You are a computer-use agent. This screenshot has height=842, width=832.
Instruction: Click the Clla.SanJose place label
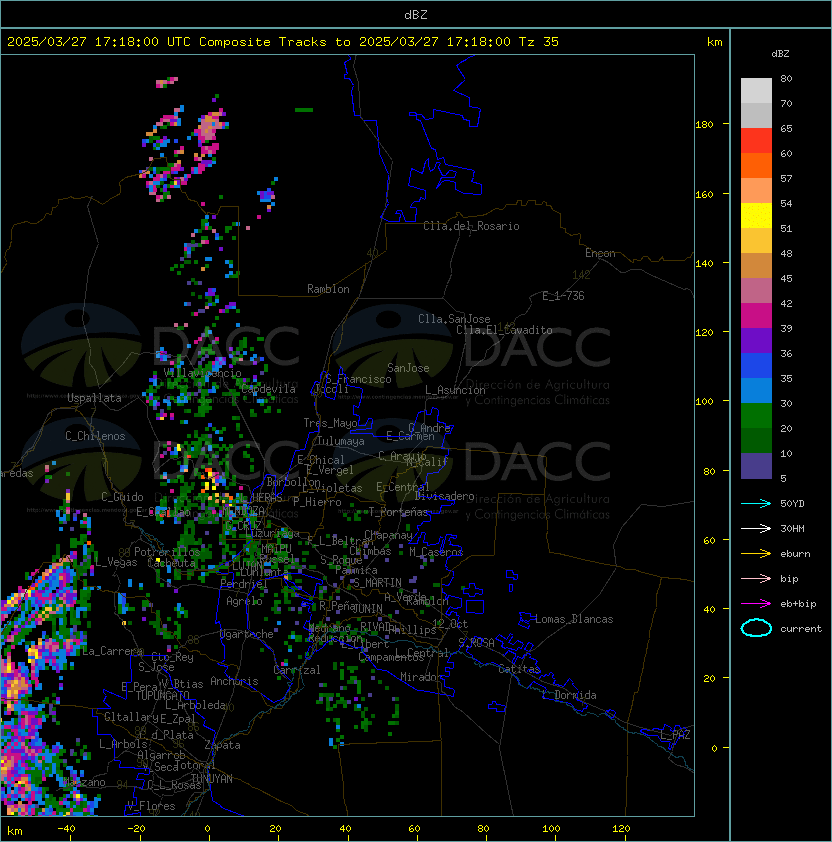coord(454,319)
